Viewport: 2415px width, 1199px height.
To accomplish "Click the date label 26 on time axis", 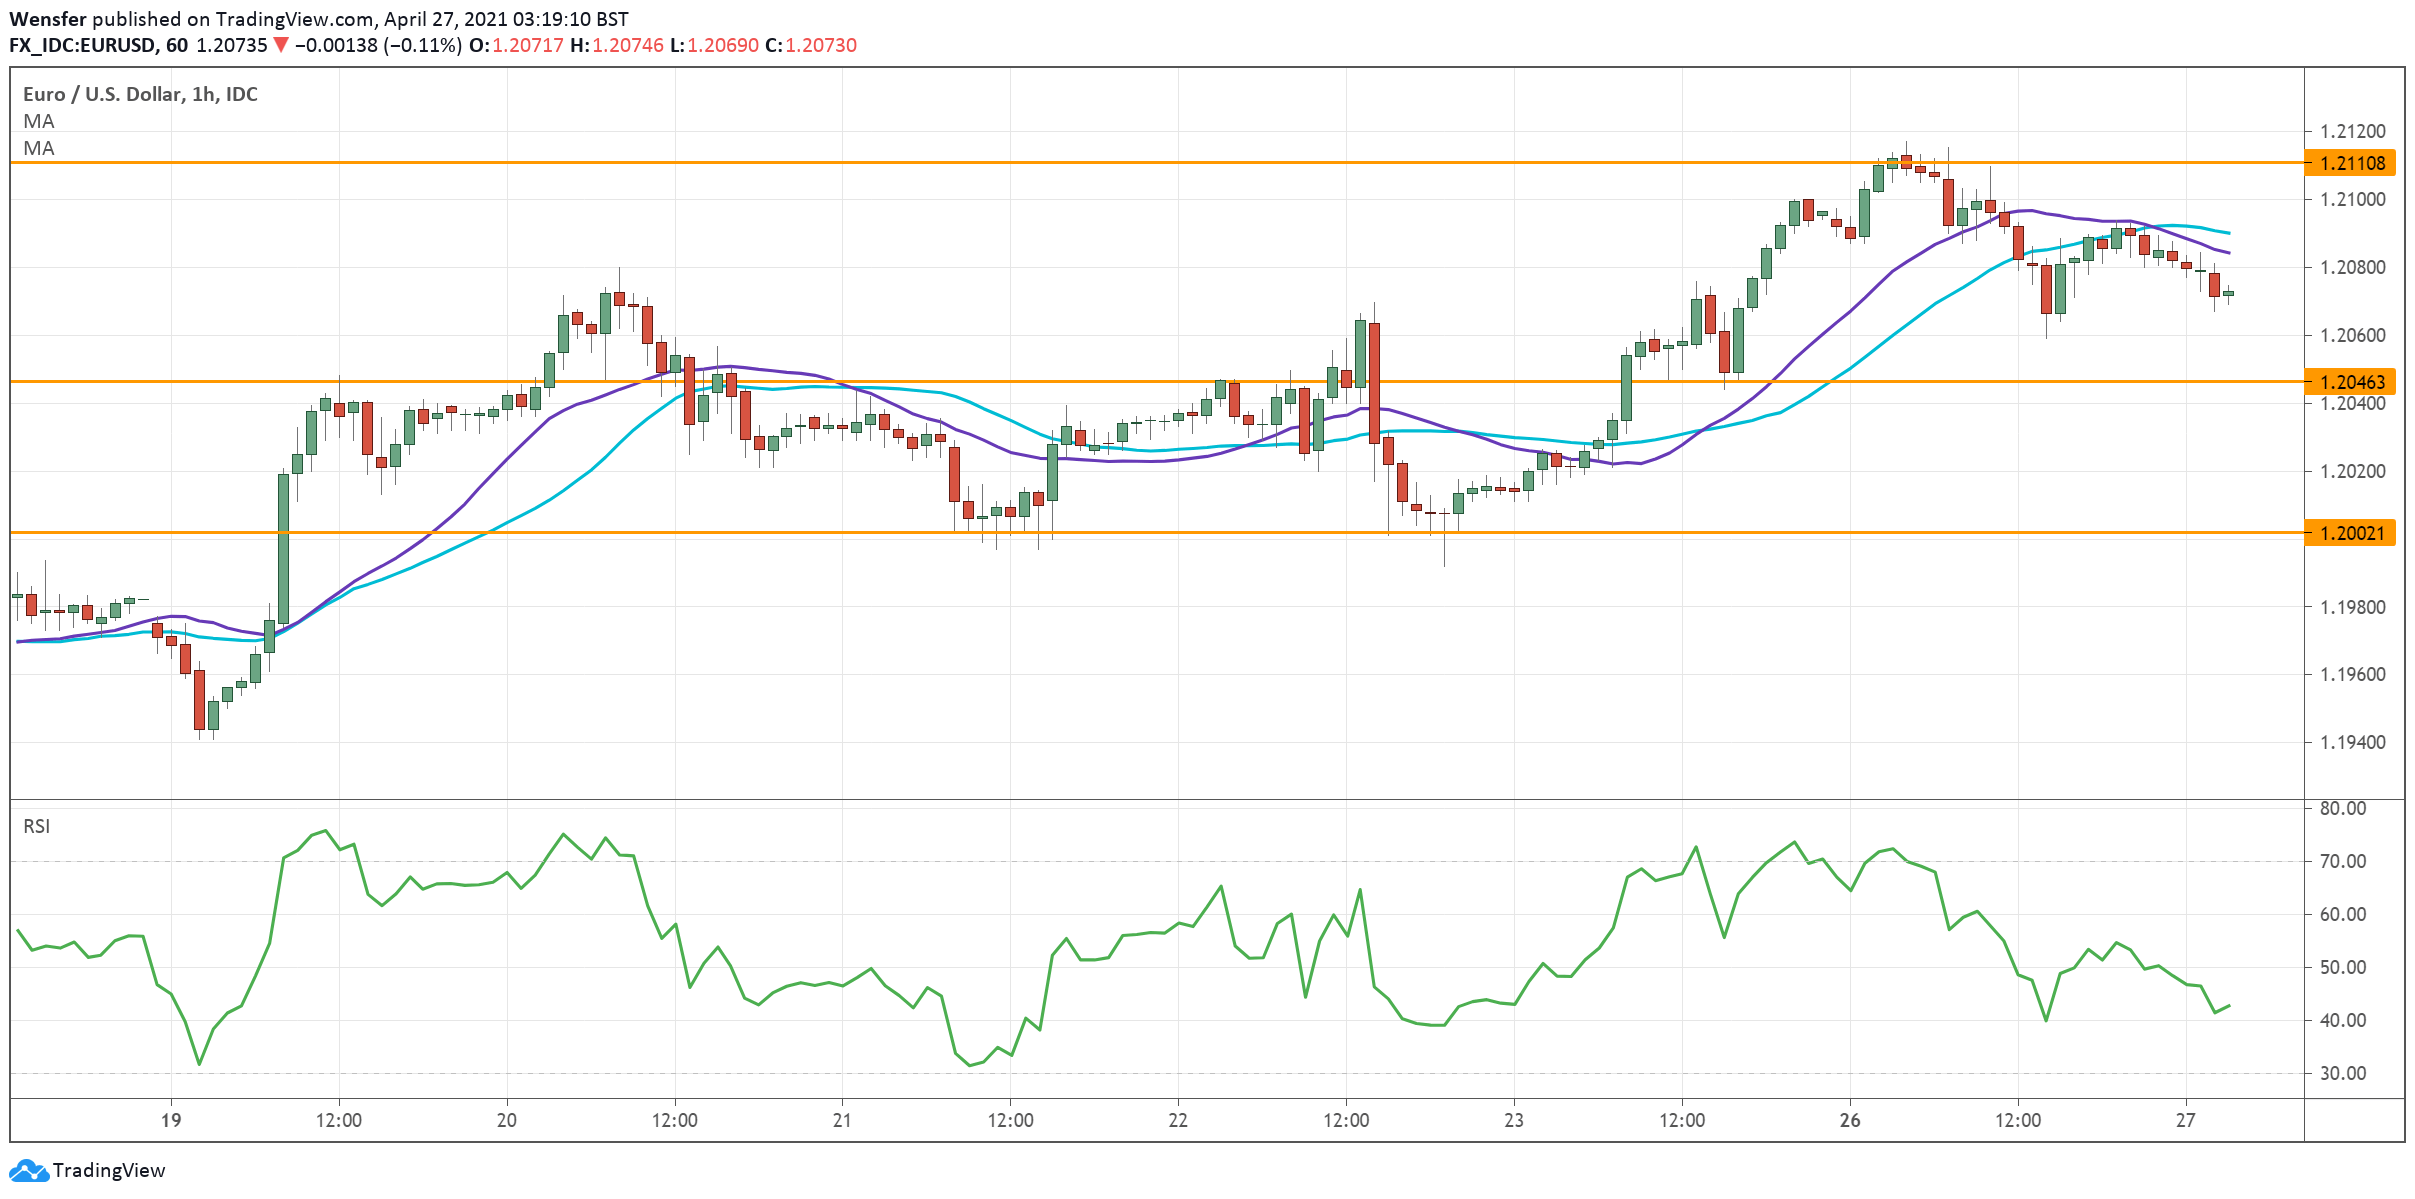I will click(x=1850, y=1120).
